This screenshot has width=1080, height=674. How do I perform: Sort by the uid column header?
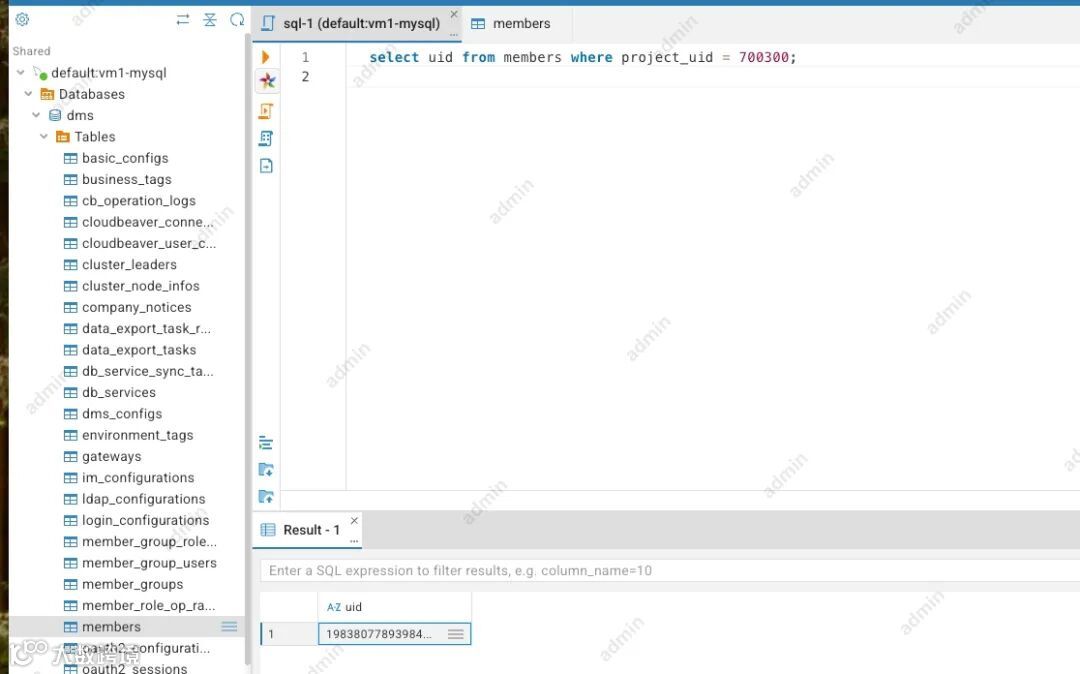pos(395,607)
